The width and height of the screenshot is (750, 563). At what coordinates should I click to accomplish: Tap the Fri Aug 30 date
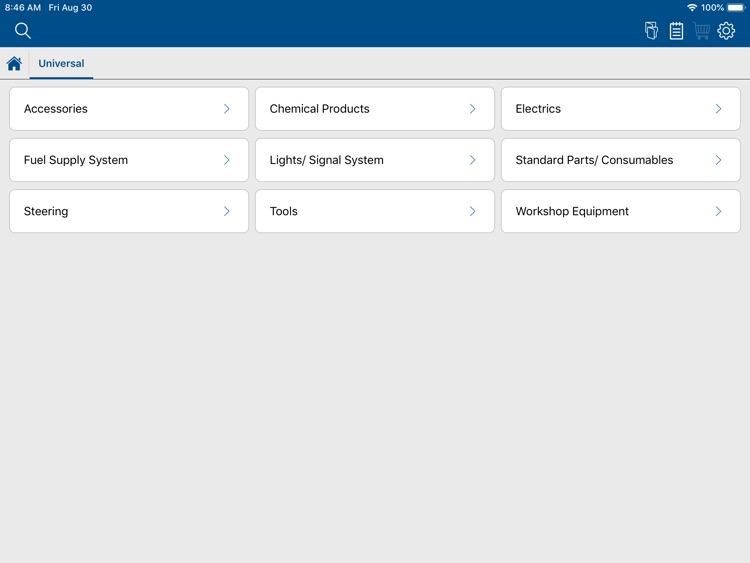pos(70,8)
